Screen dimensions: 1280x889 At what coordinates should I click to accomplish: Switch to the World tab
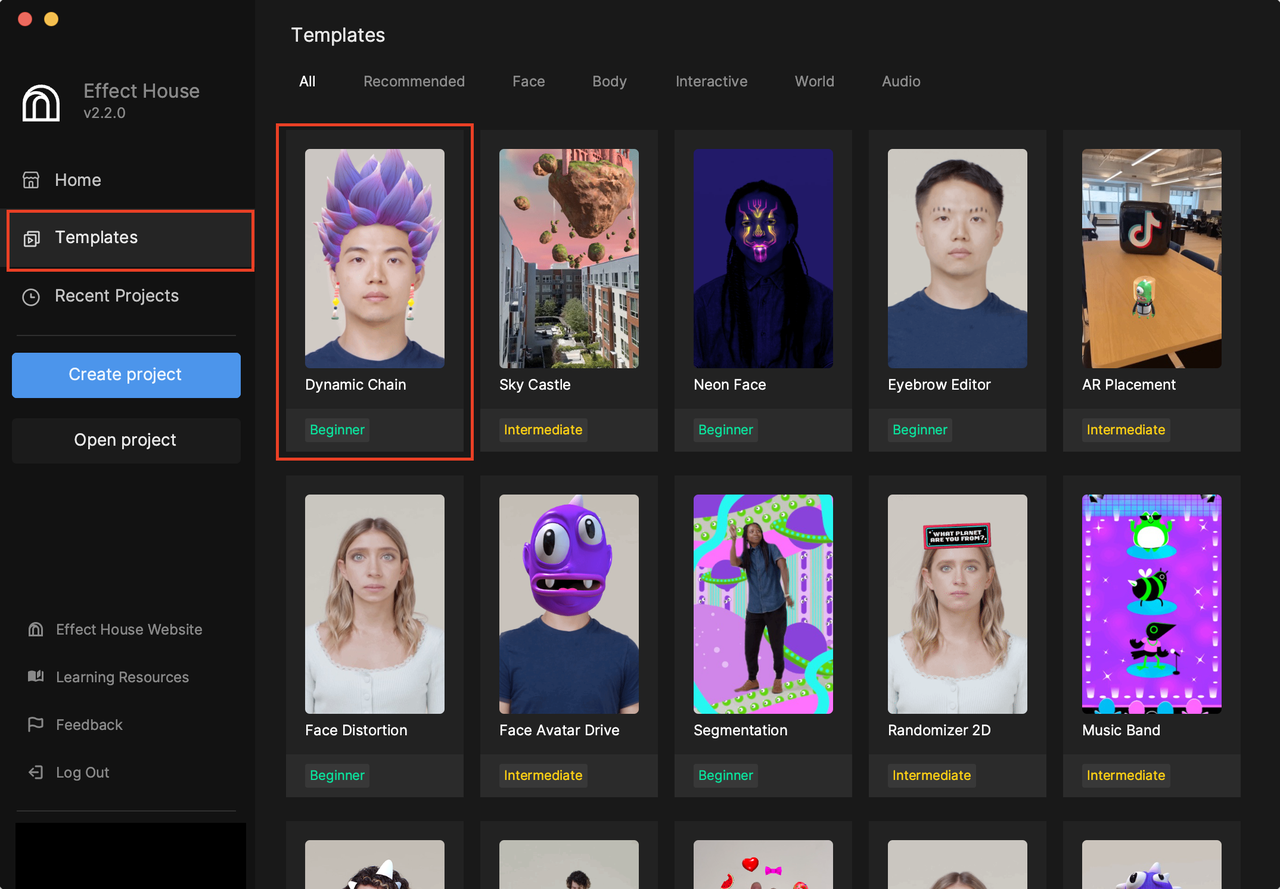(814, 81)
